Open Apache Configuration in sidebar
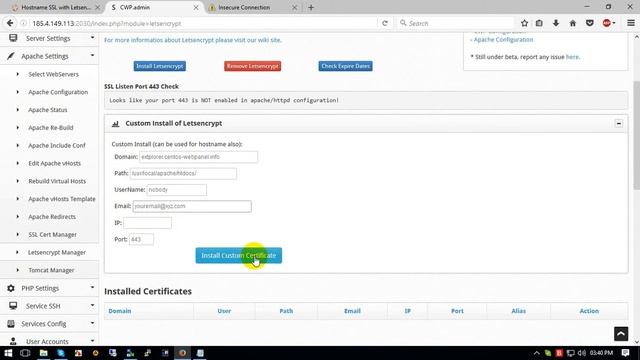The width and height of the screenshot is (640, 360). 58,92
